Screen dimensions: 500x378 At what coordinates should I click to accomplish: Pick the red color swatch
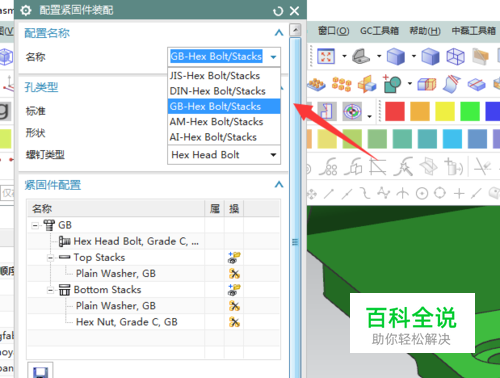(x=395, y=111)
